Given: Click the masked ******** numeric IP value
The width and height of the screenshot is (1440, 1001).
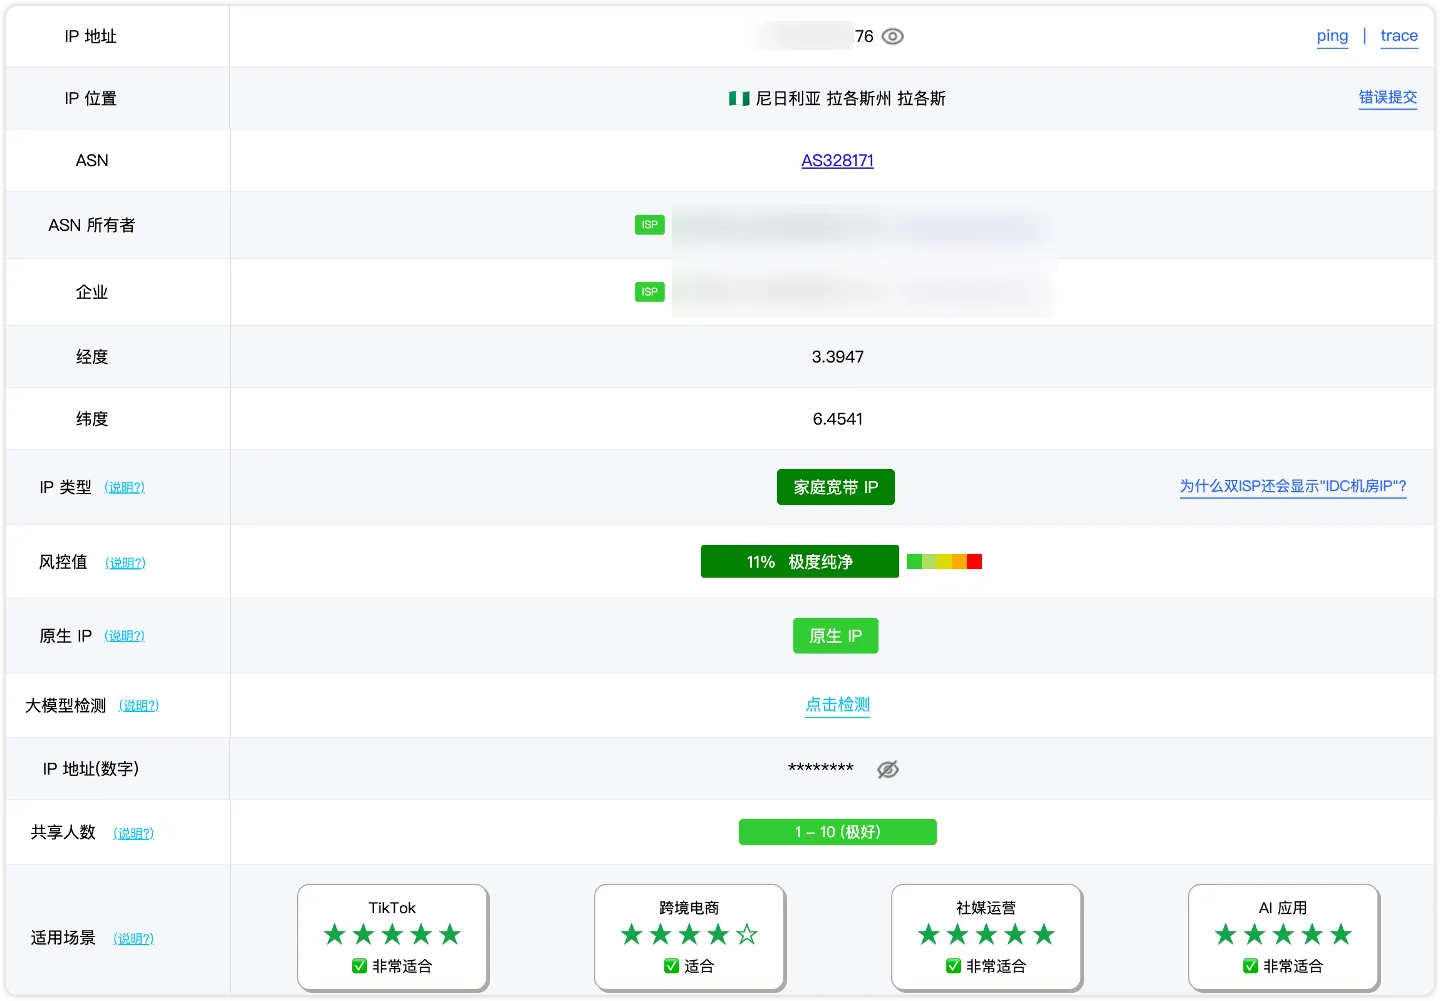Looking at the screenshot, I should point(821,769).
